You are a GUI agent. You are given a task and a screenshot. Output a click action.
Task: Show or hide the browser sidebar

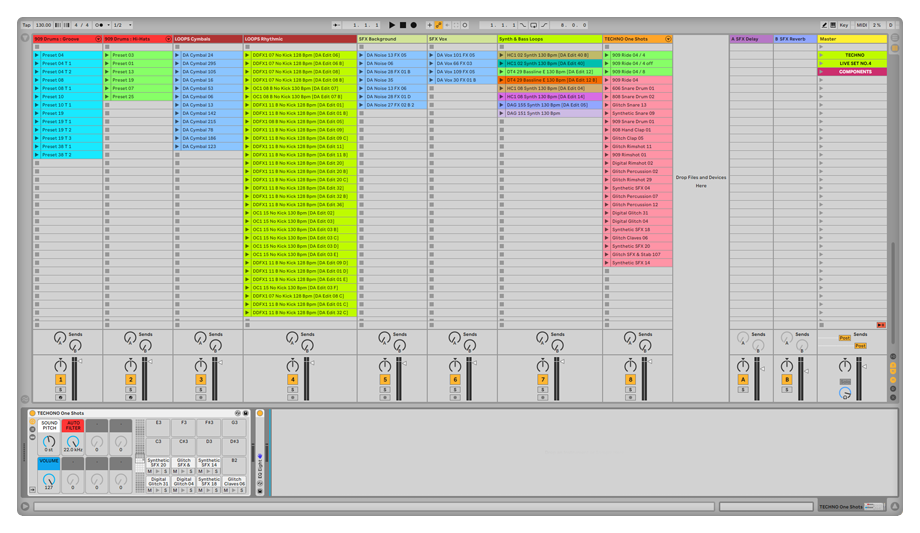[25, 38]
